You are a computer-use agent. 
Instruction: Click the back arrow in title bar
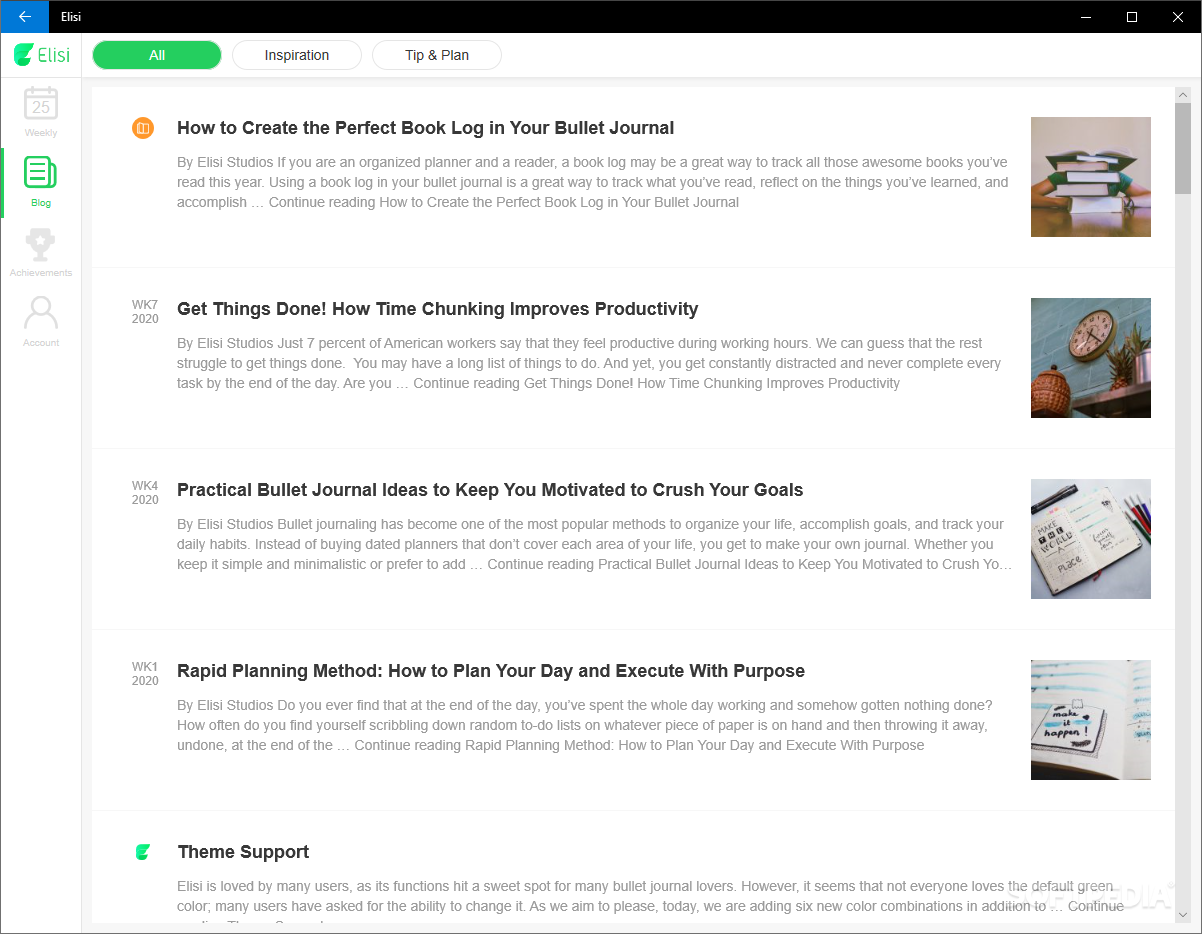click(x=24, y=17)
